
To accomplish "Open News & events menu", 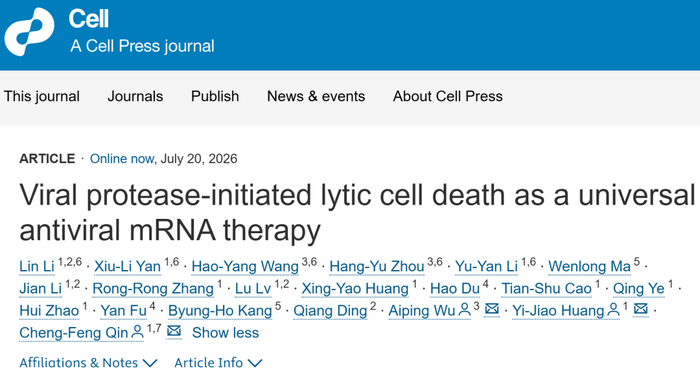I will [x=316, y=96].
